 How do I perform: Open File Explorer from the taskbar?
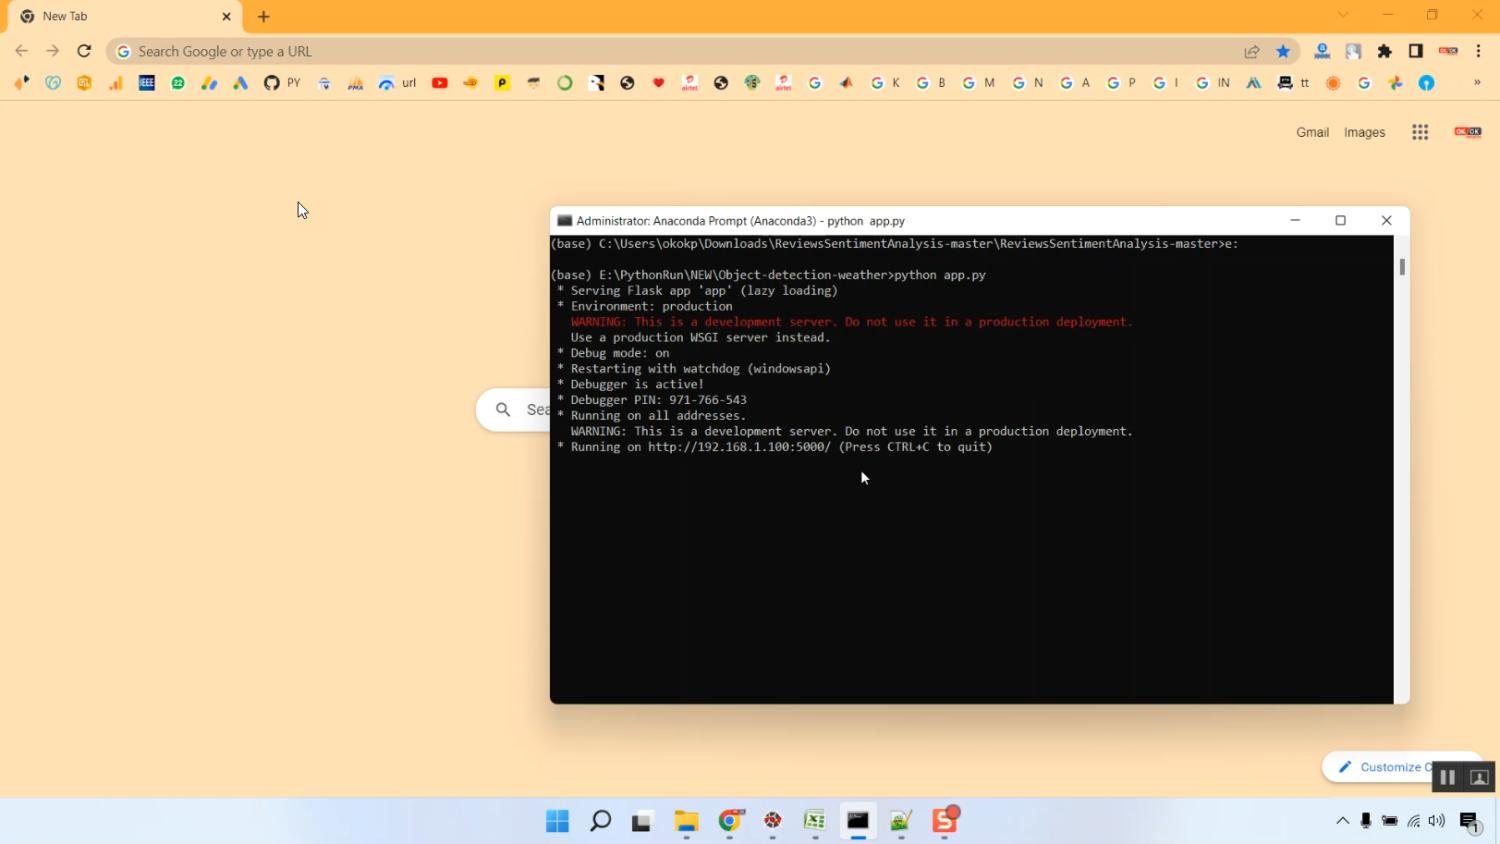point(686,821)
